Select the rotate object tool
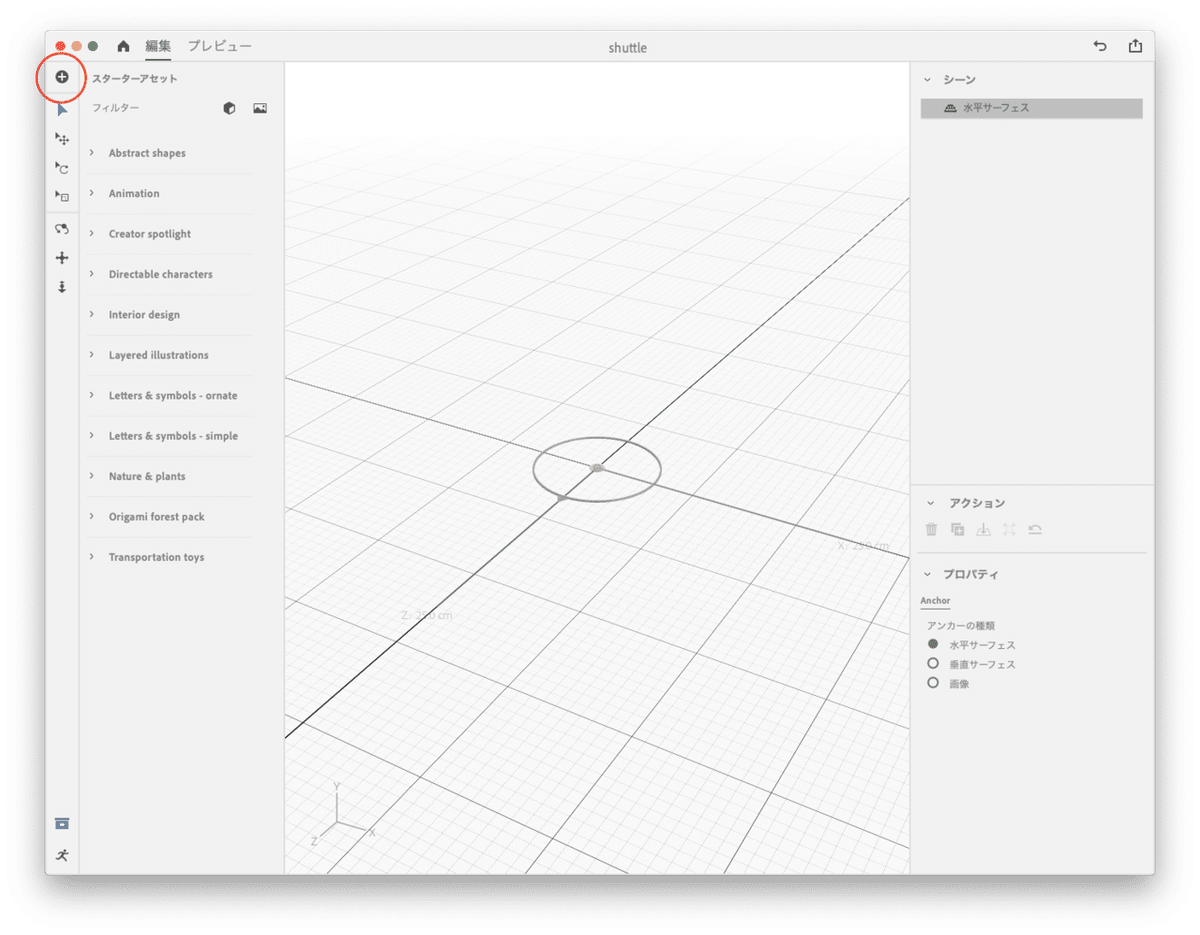 [x=62, y=168]
